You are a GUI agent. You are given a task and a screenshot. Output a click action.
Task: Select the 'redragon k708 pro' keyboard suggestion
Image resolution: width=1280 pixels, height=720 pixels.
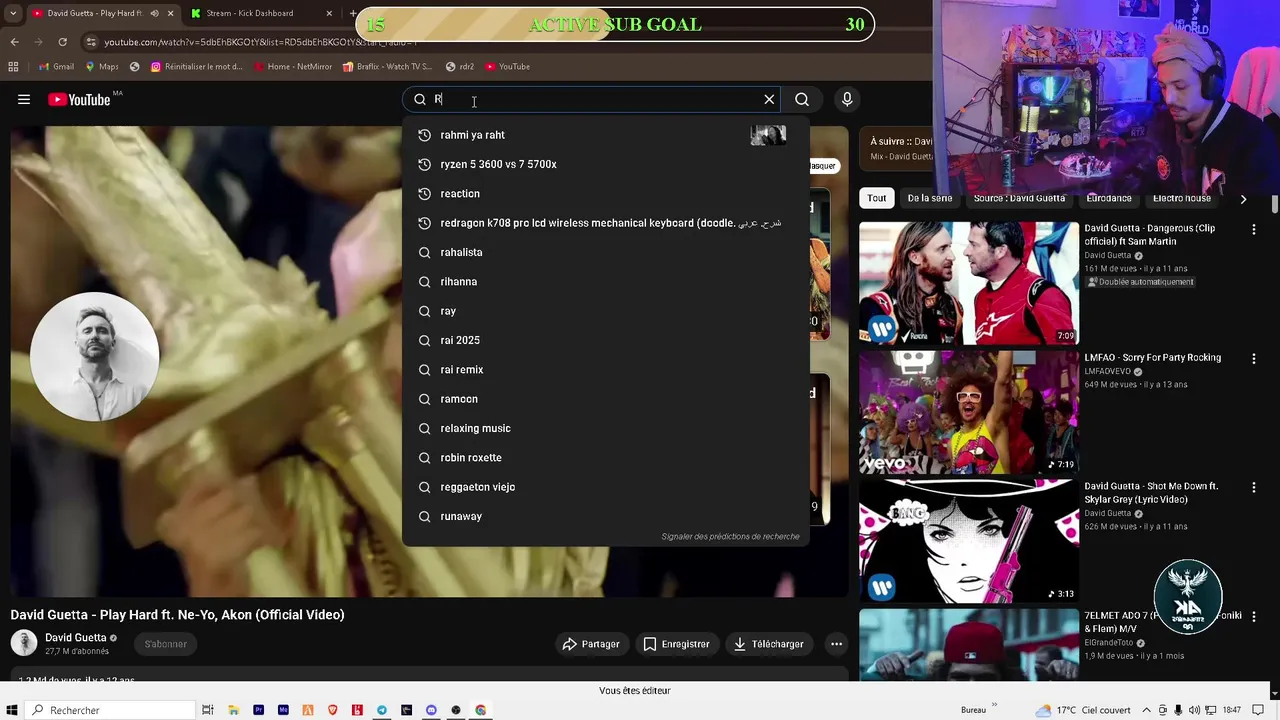pos(605,223)
